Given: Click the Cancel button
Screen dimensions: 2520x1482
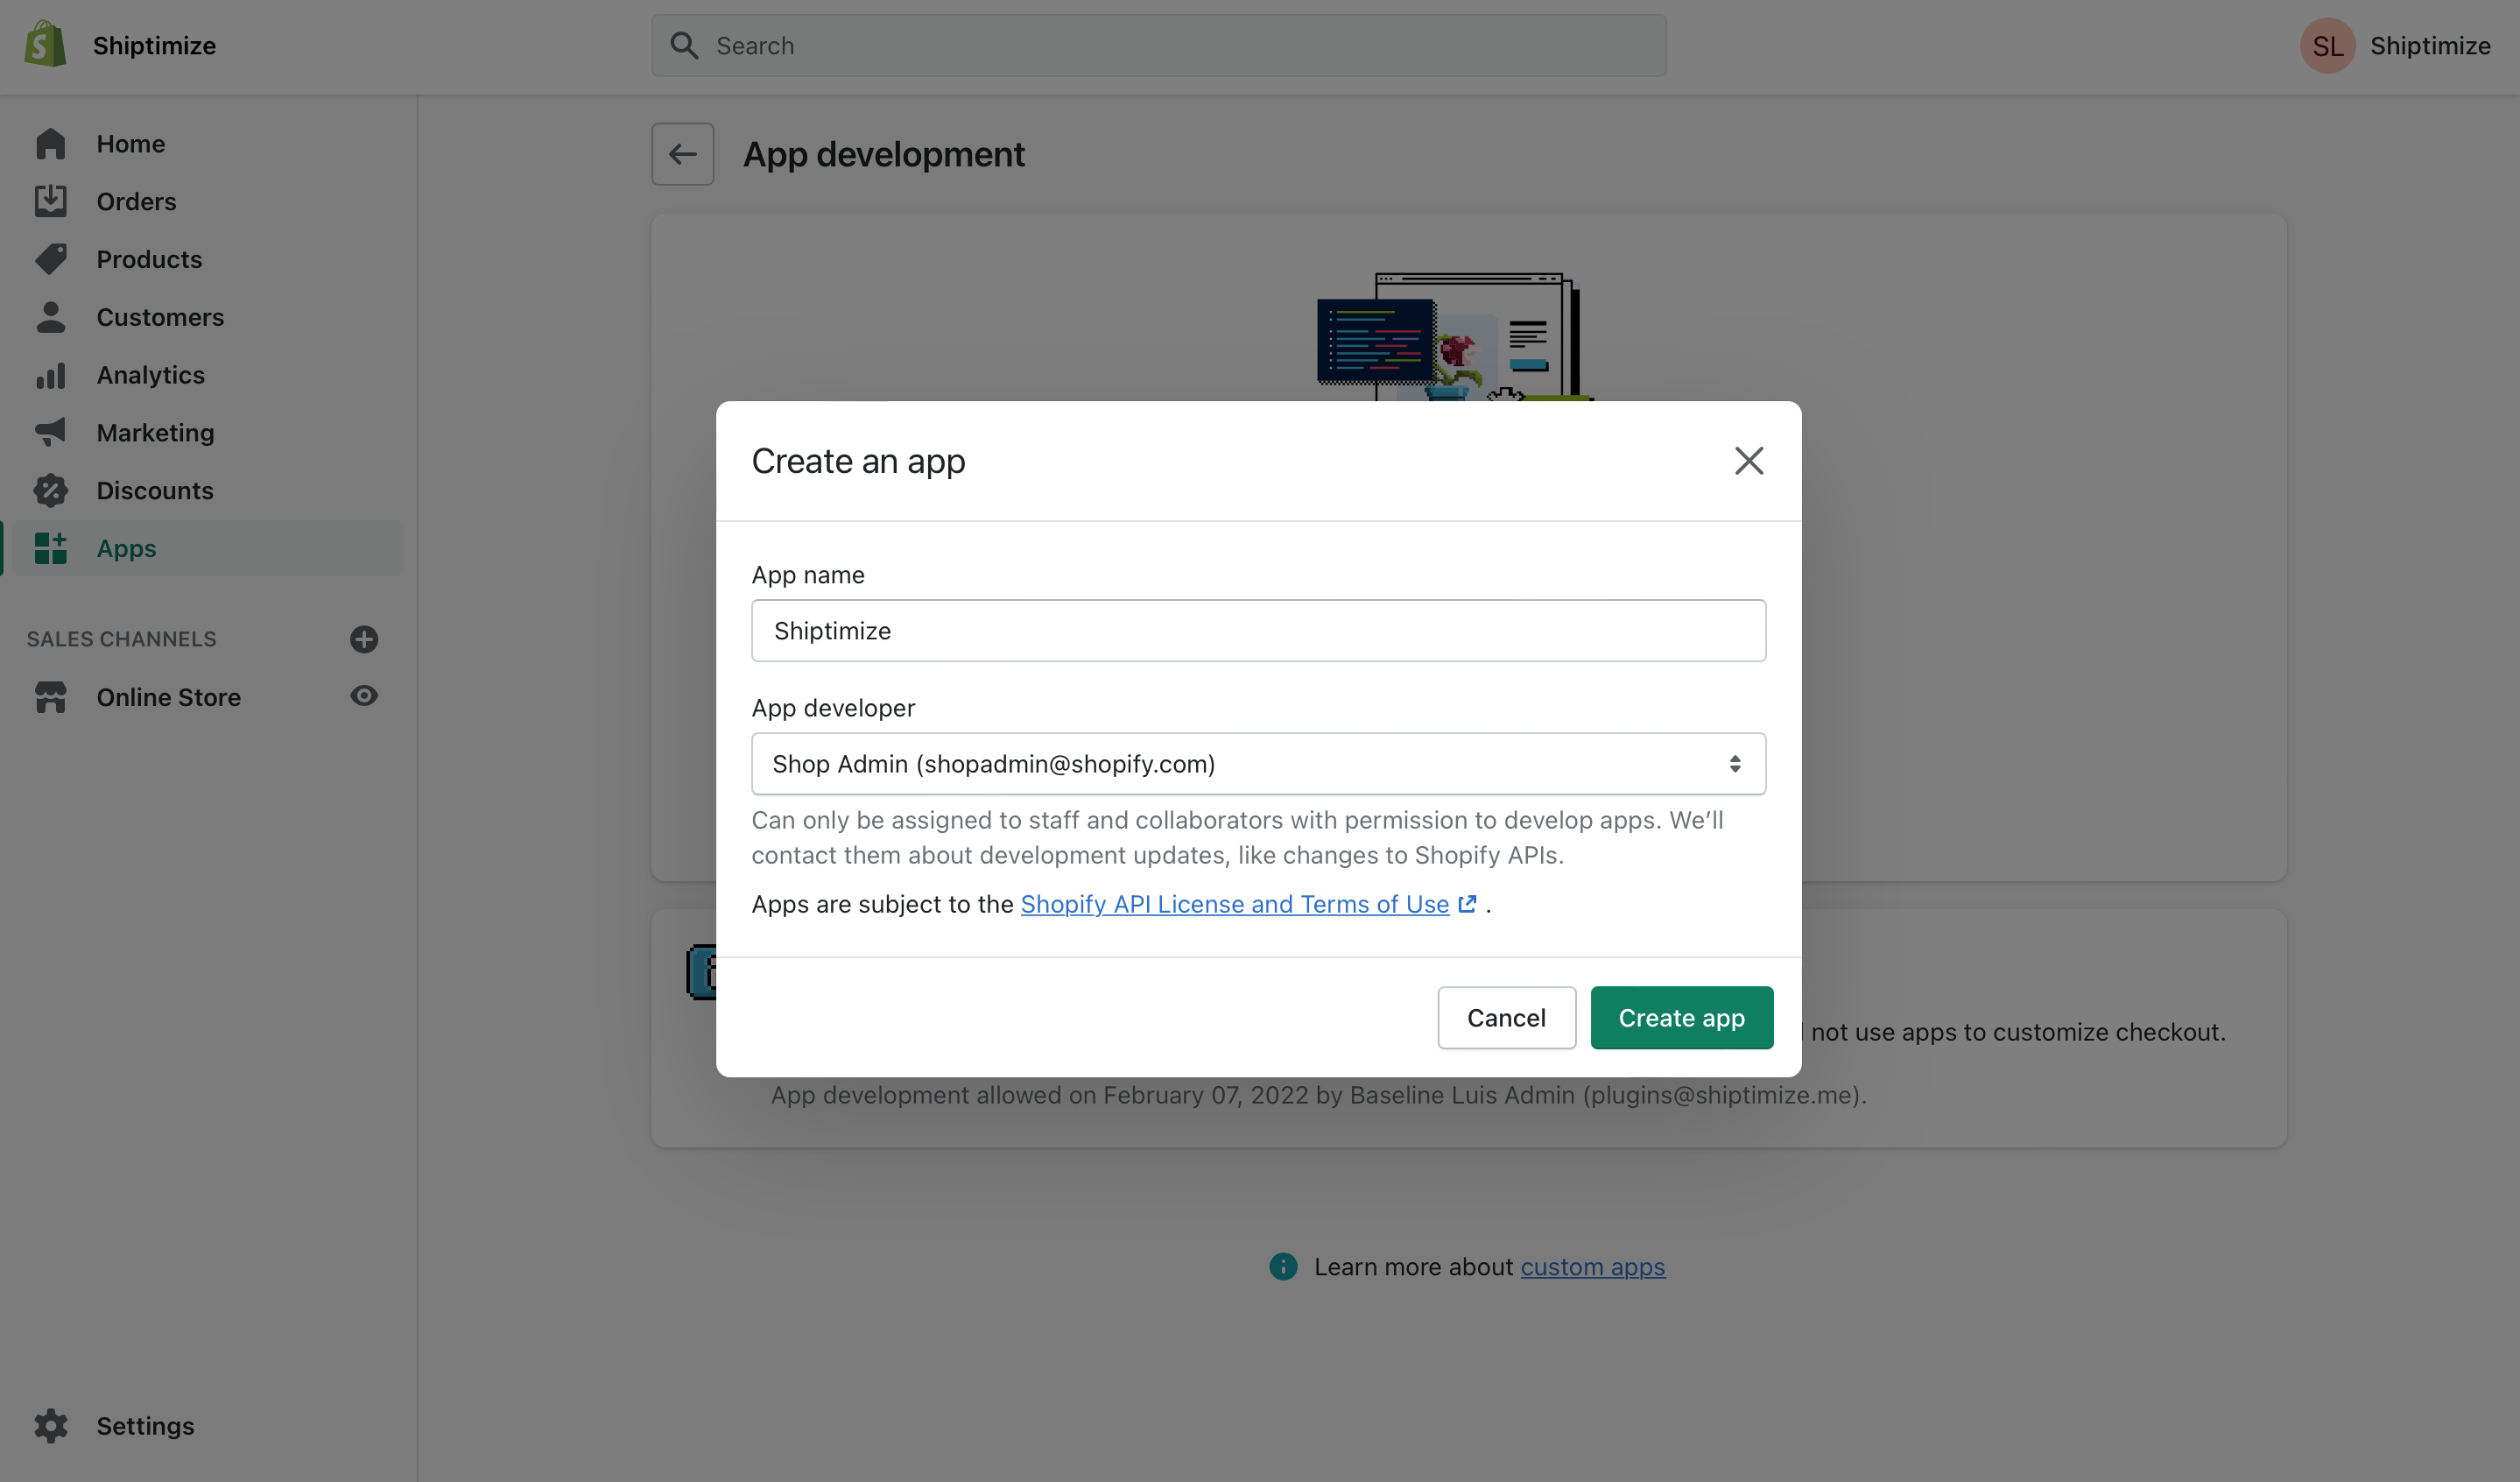Looking at the screenshot, I should pyautogui.click(x=1507, y=1018).
